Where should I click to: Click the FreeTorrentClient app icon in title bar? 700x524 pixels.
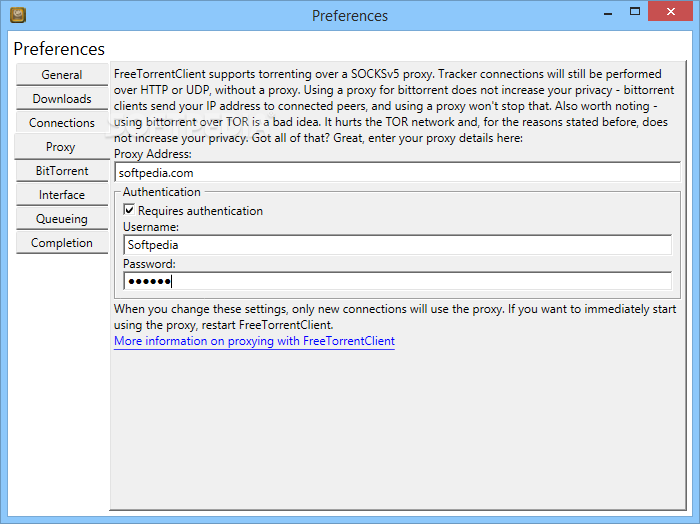(x=18, y=16)
